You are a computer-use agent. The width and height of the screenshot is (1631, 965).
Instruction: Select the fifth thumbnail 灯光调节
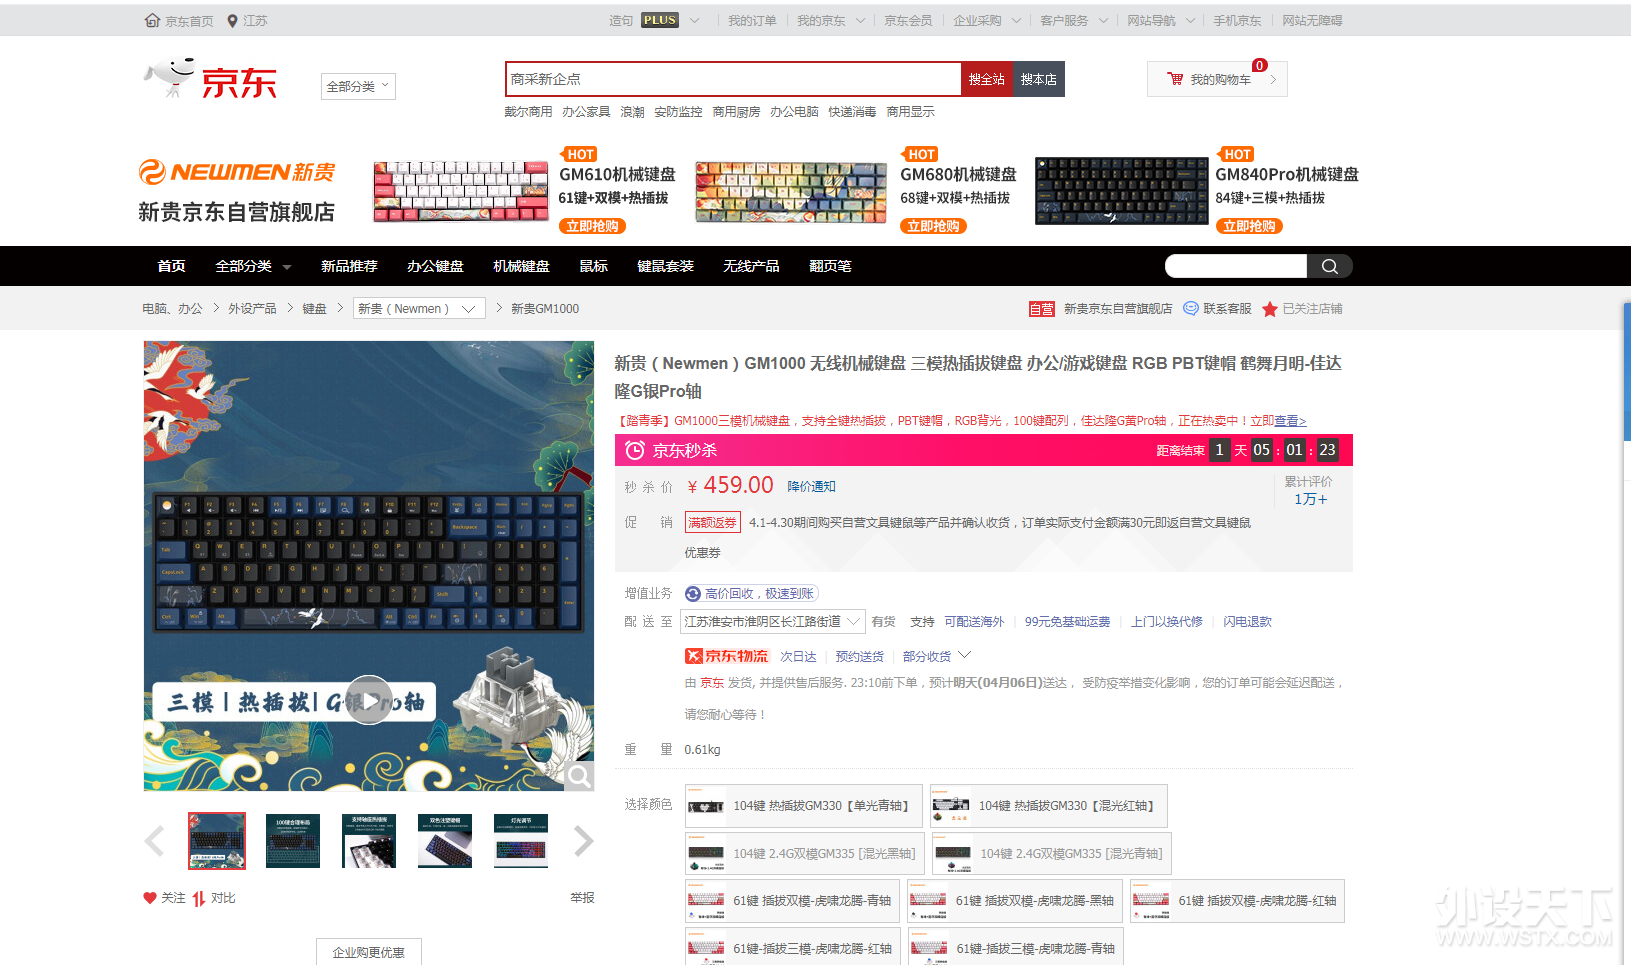pos(521,841)
